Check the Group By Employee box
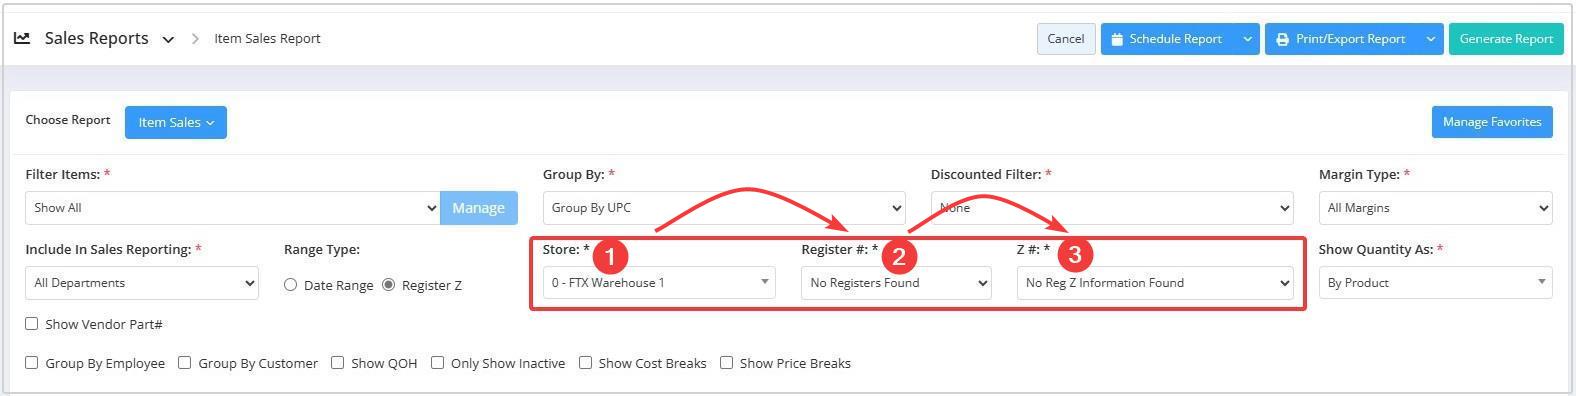Image resolution: width=1576 pixels, height=396 pixels. 32,363
